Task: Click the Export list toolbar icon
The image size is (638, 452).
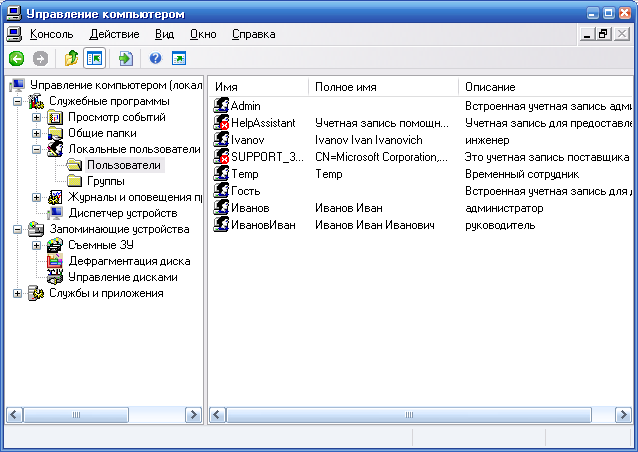Action: [126, 58]
